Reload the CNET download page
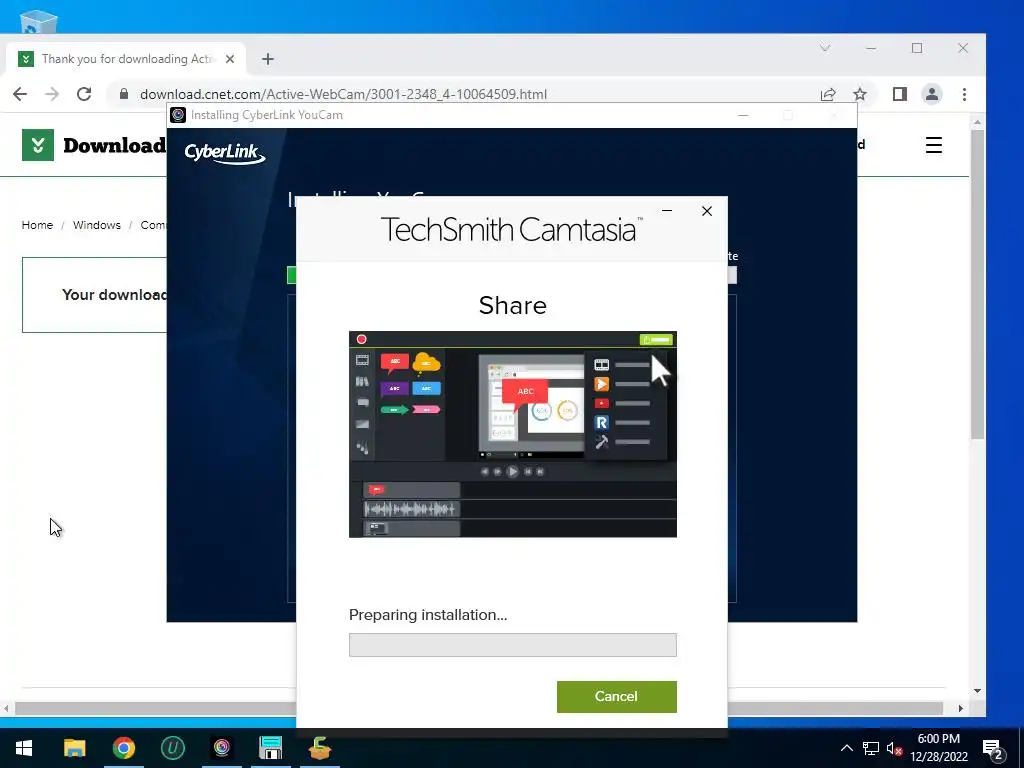This screenshot has height=768, width=1024. click(84, 94)
